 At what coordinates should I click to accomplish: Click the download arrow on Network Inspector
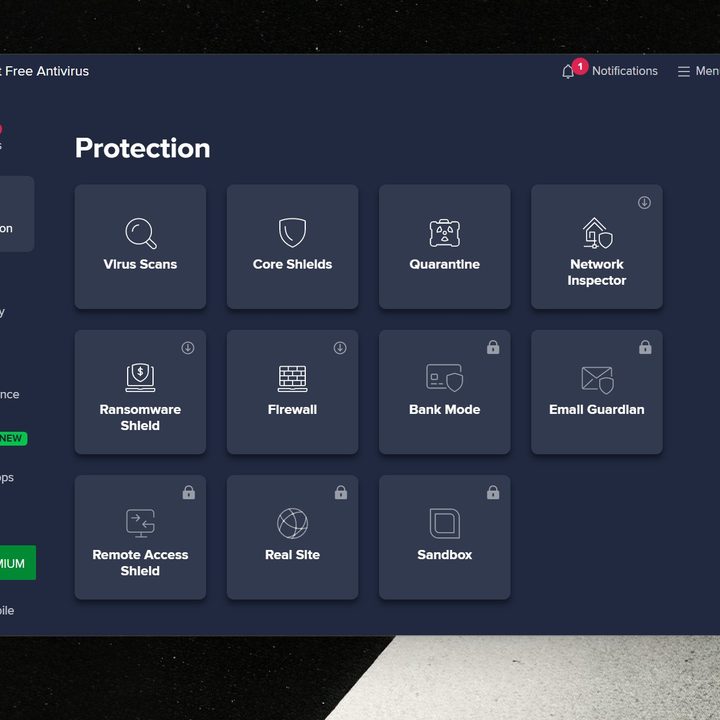[x=644, y=202]
